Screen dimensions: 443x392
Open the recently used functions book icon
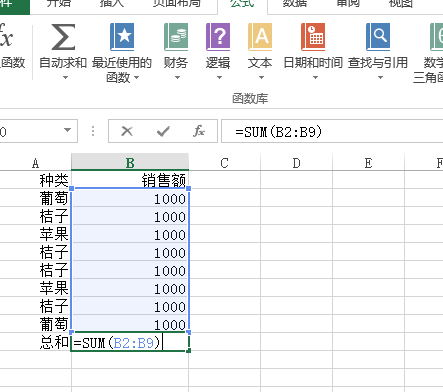122,37
